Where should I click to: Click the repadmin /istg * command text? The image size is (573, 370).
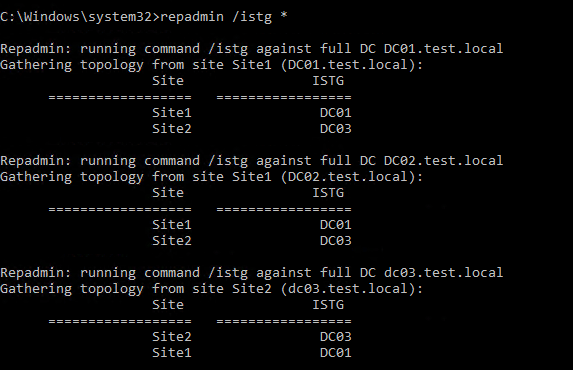coord(224,17)
